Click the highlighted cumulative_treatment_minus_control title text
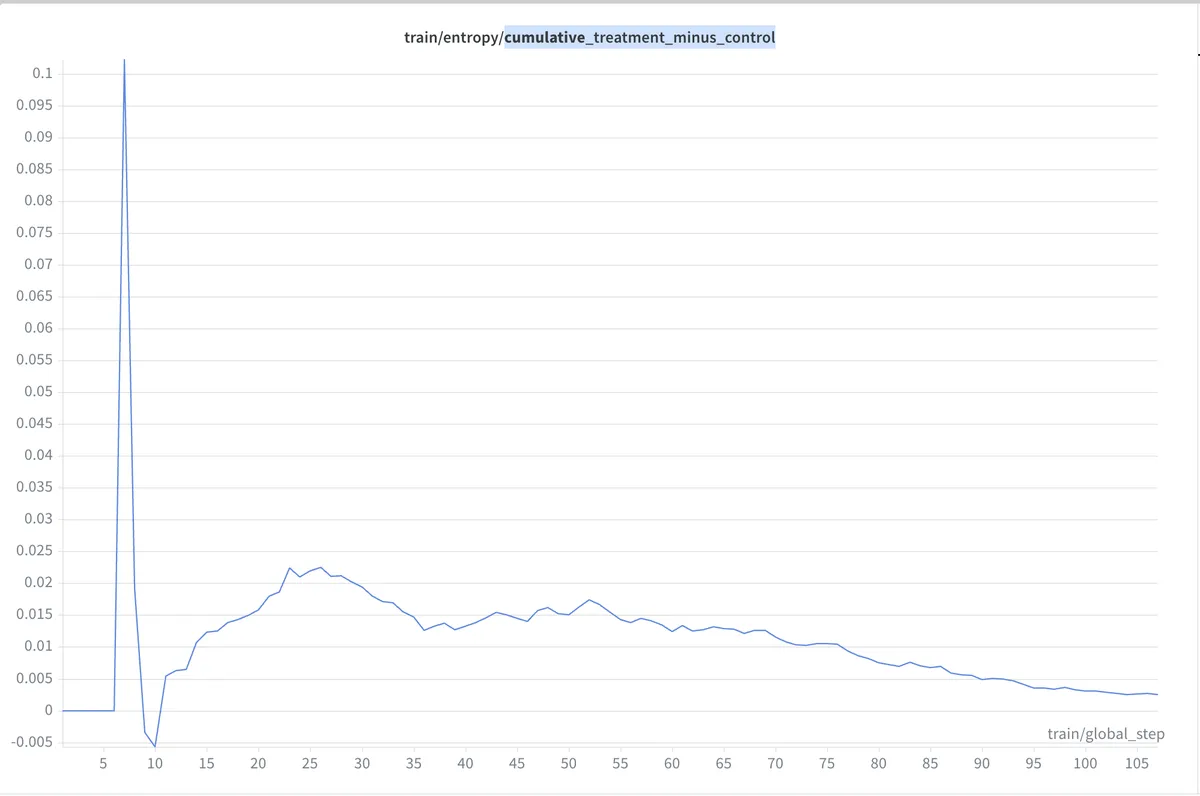 point(640,38)
